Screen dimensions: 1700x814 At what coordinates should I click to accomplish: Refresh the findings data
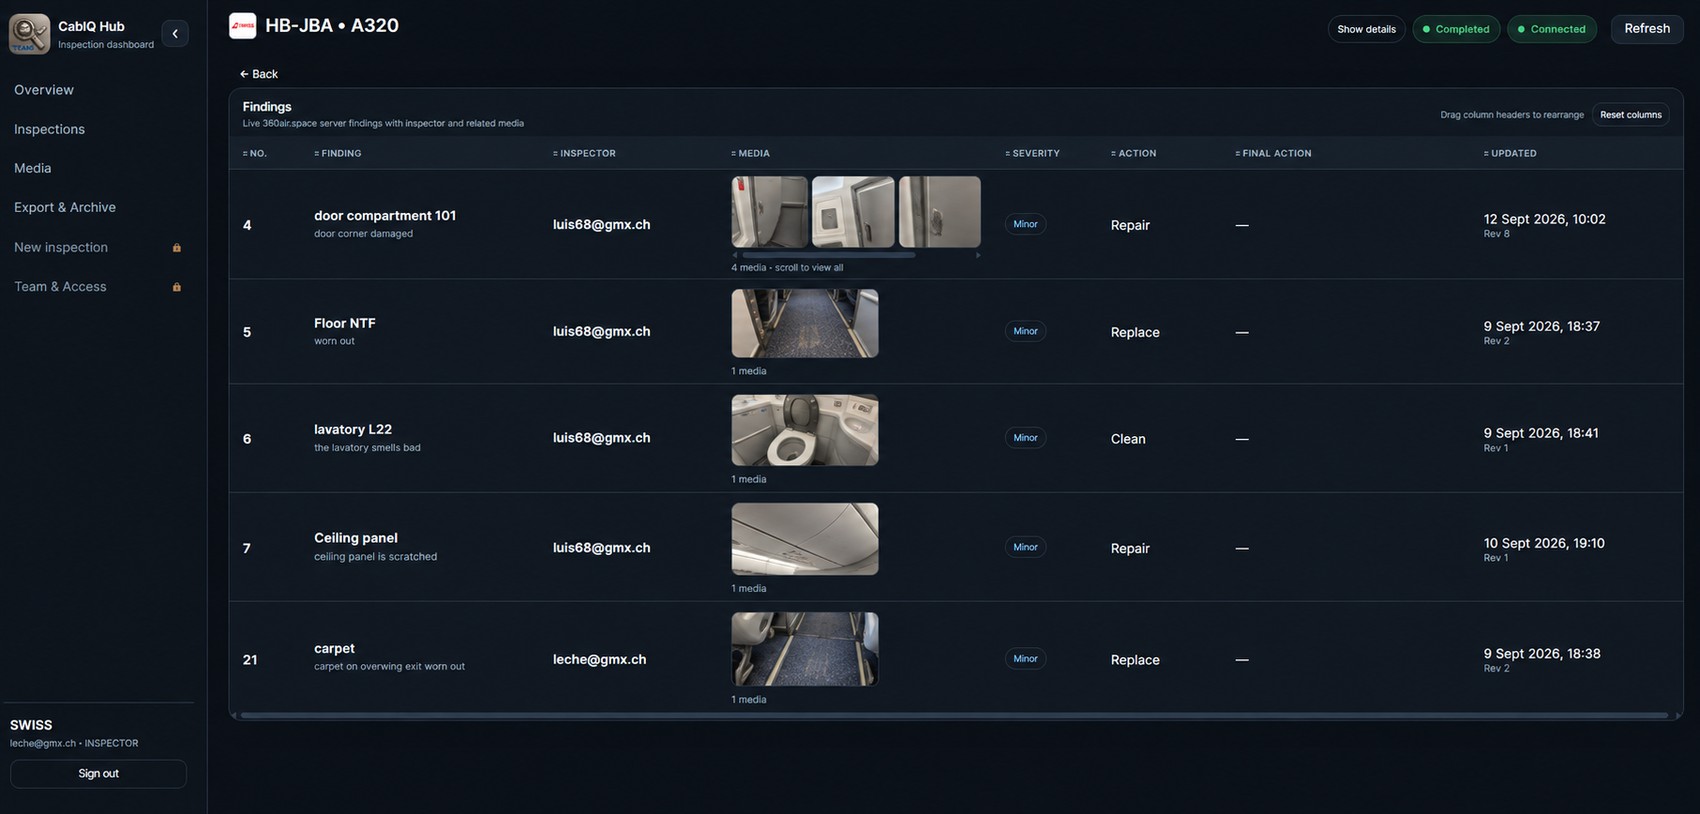(1647, 29)
